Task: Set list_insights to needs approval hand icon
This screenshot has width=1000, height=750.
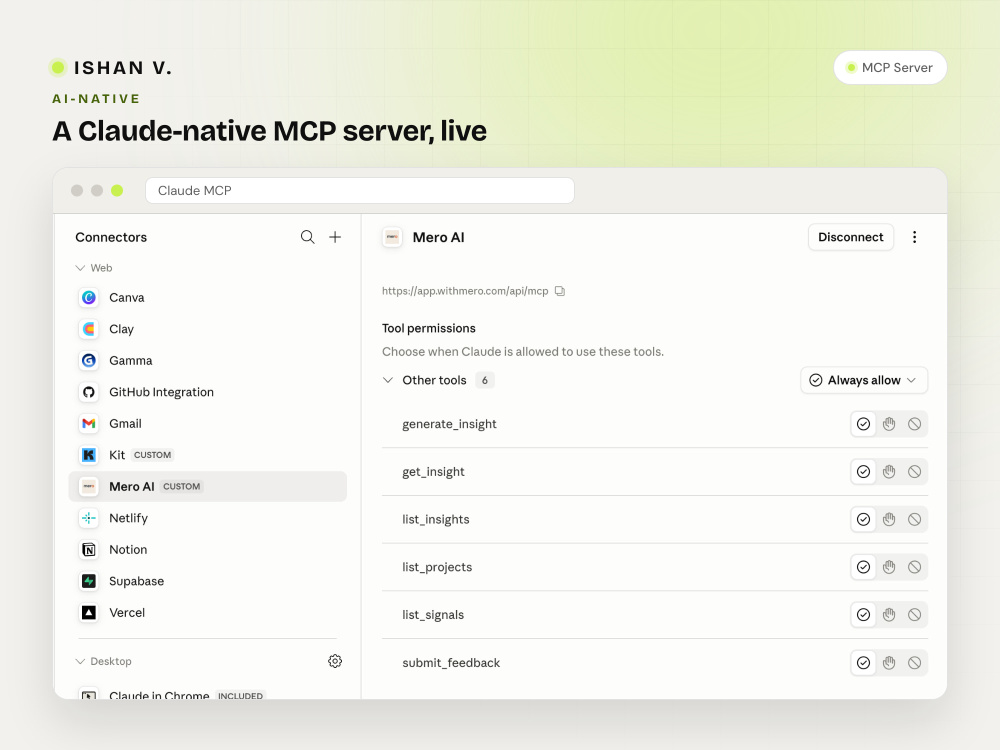Action: pyautogui.click(x=889, y=520)
